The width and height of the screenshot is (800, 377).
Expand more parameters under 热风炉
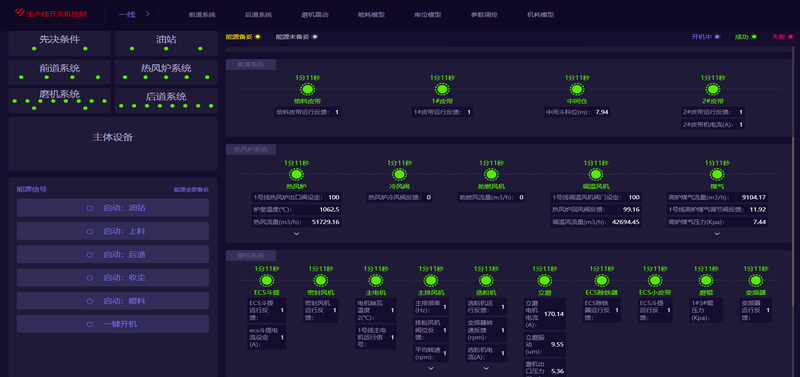point(296,234)
